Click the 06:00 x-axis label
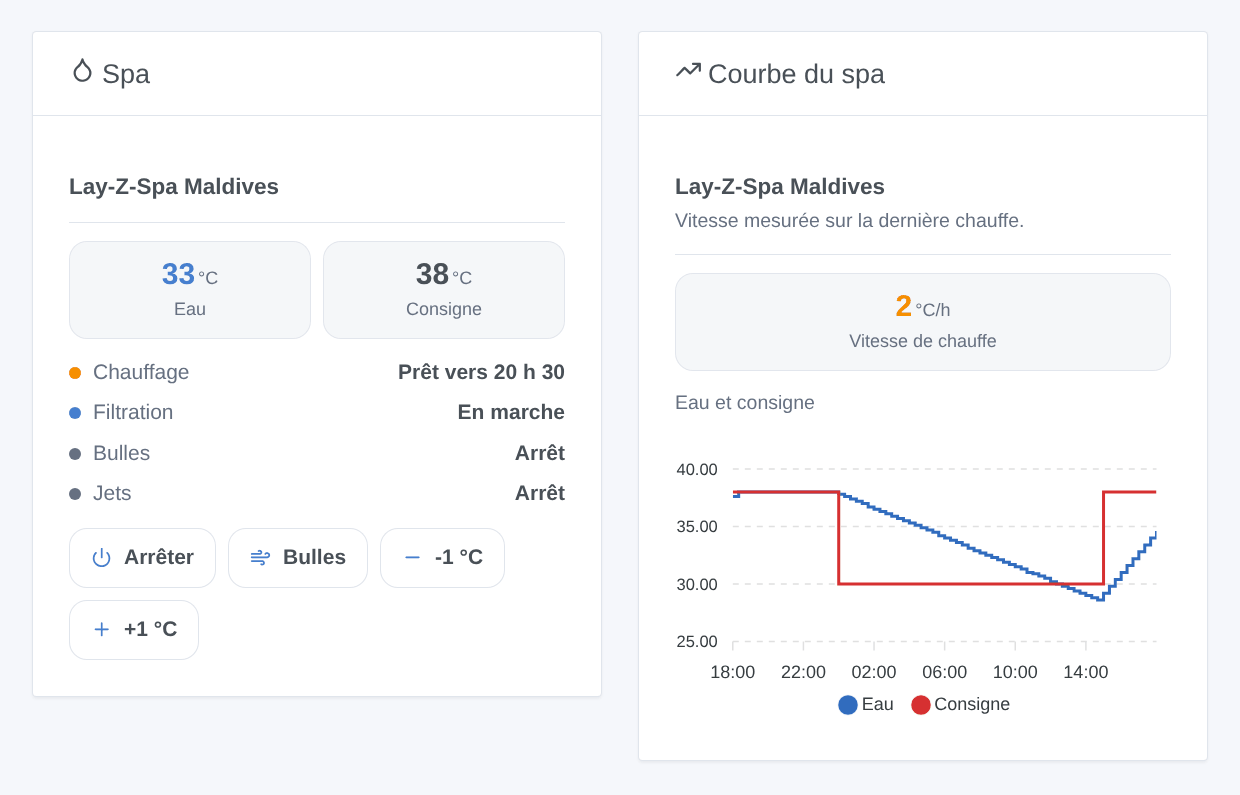Viewport: 1240px width, 795px height. (944, 672)
